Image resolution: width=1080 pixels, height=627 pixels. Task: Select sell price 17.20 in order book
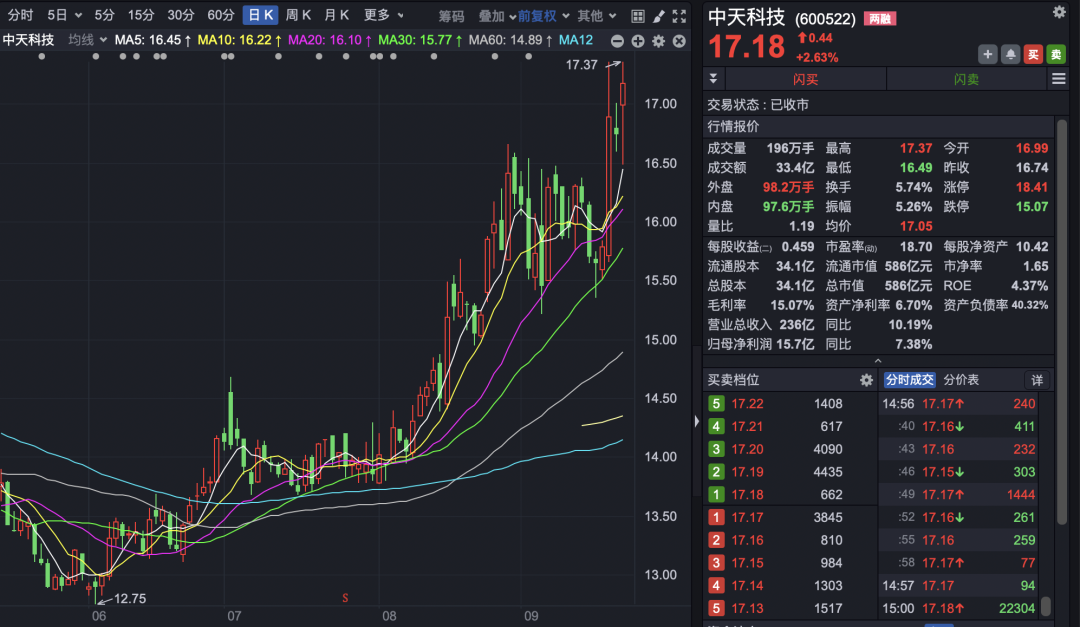pos(747,449)
